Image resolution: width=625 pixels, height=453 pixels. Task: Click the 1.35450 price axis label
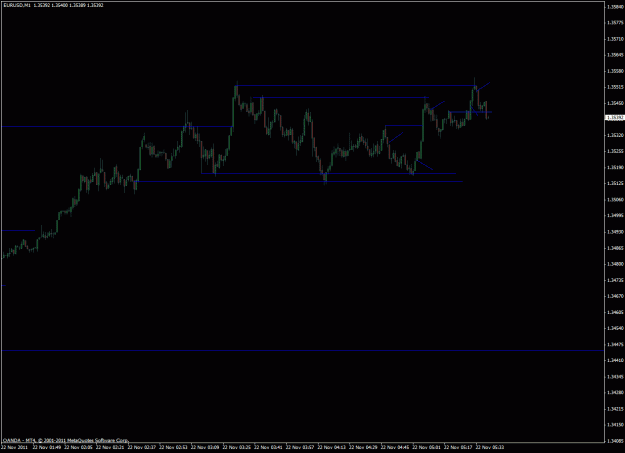[615, 103]
